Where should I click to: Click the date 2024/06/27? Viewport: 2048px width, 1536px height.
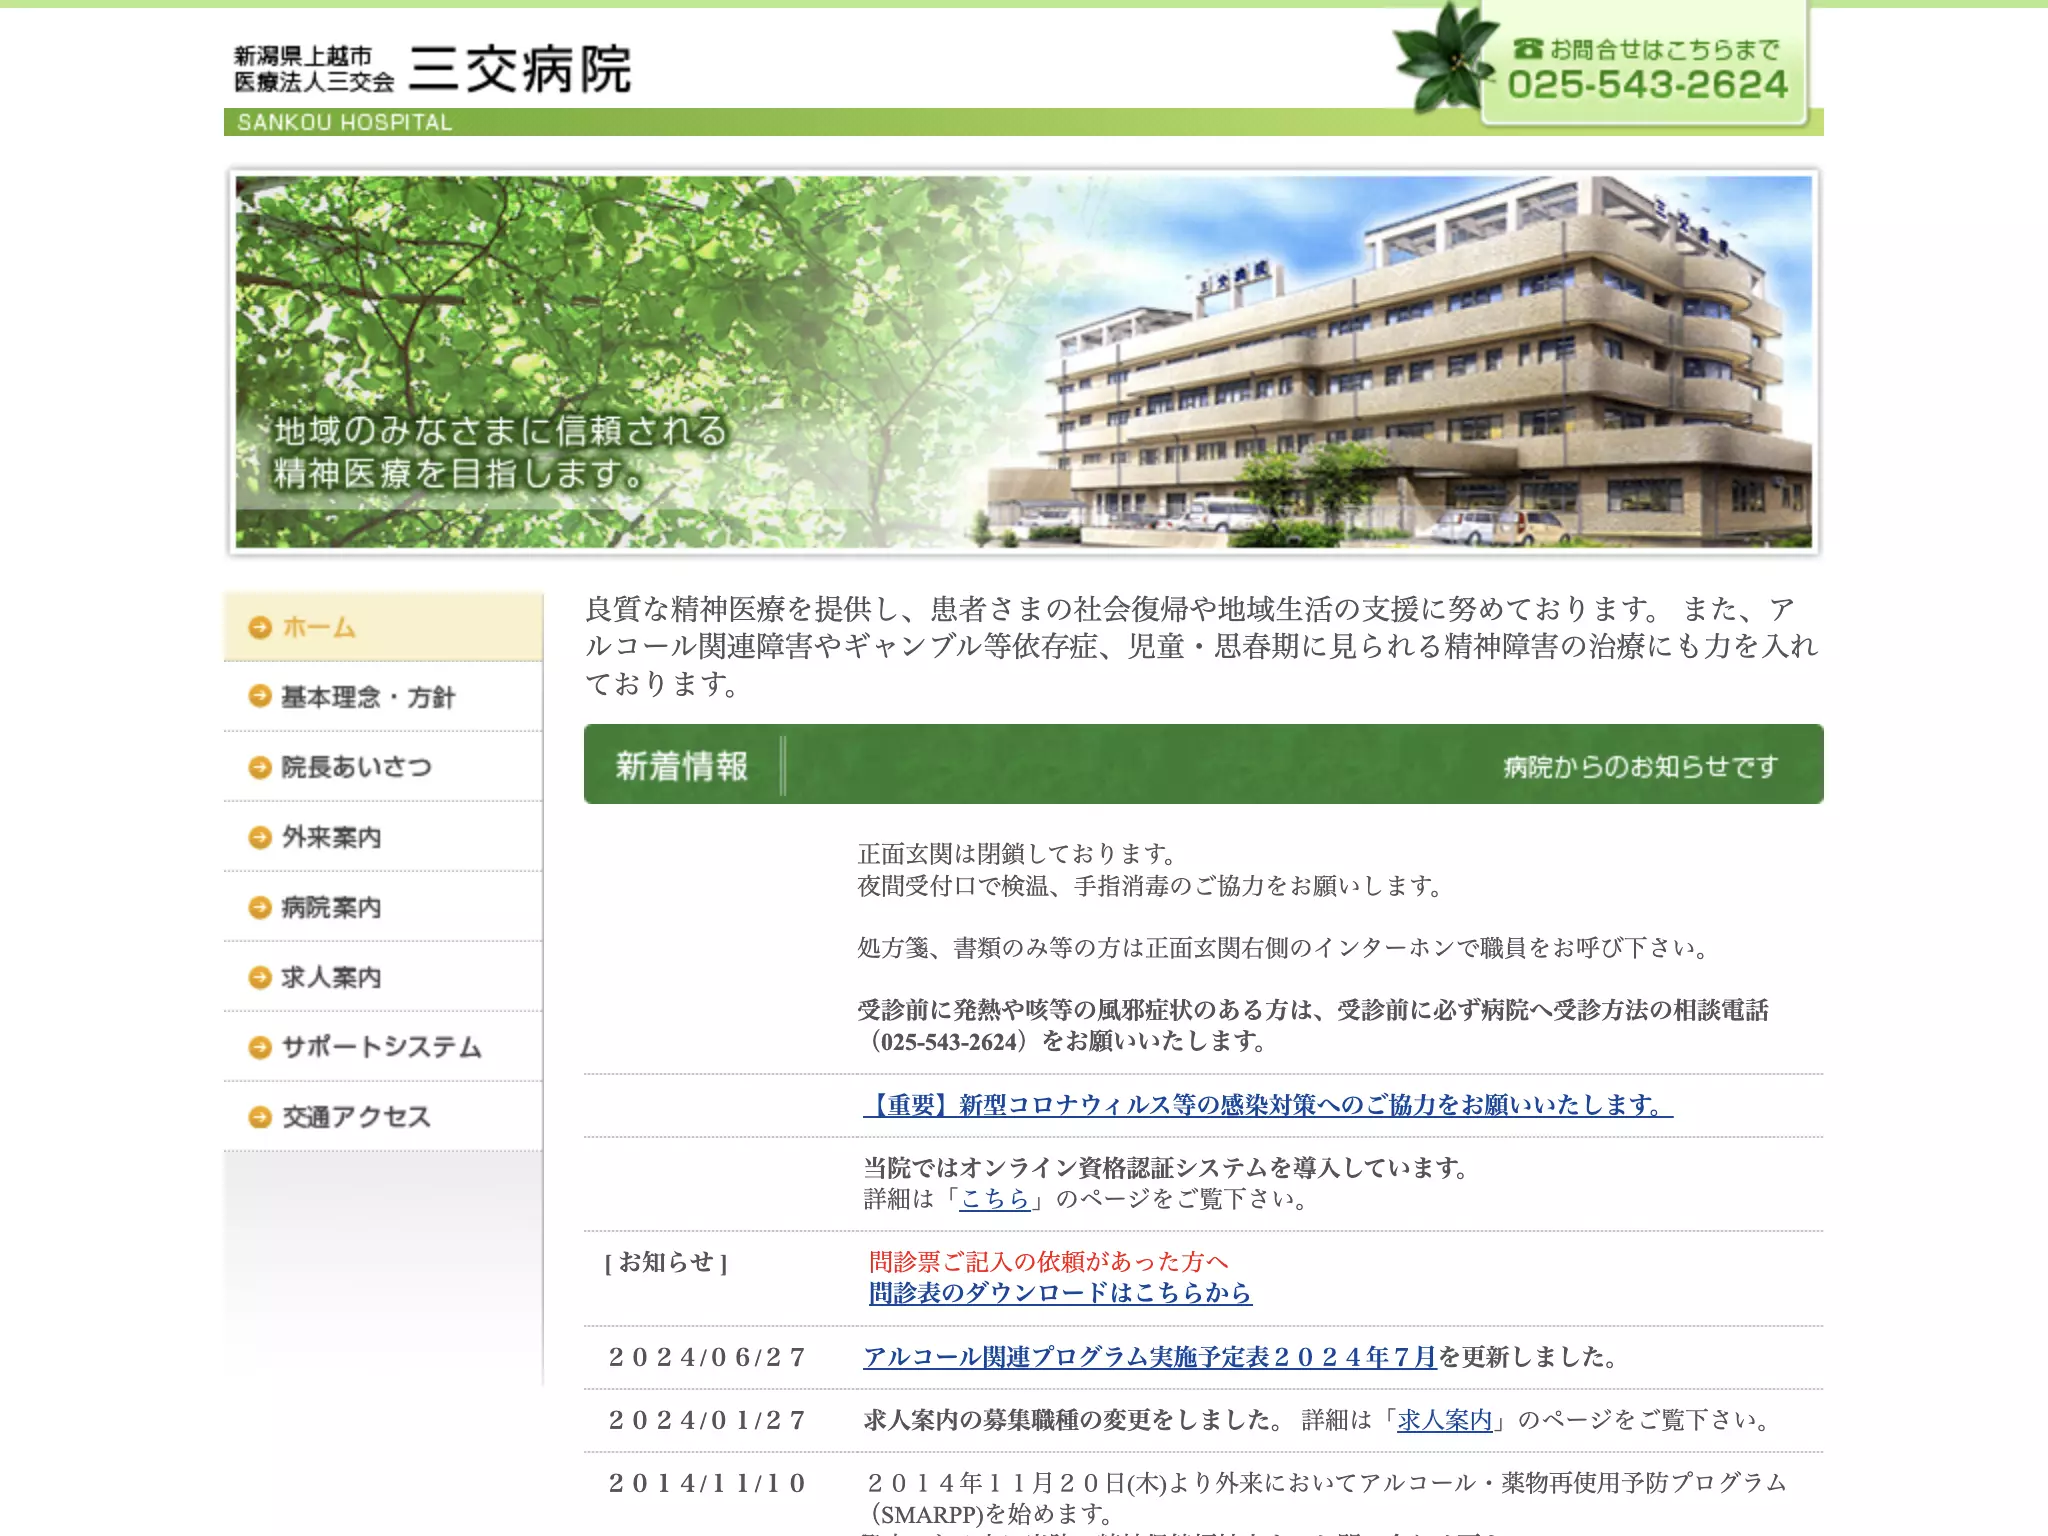tap(708, 1357)
